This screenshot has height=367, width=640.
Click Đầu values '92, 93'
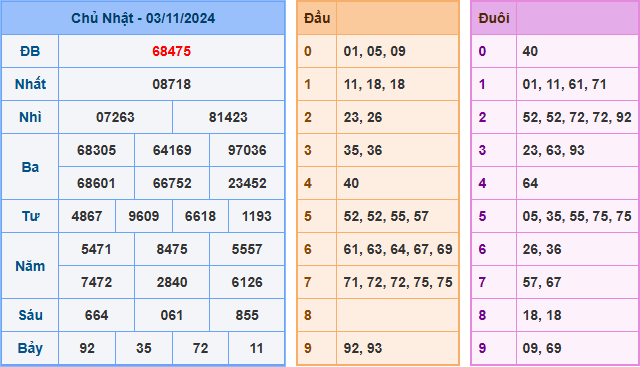[x=363, y=349]
